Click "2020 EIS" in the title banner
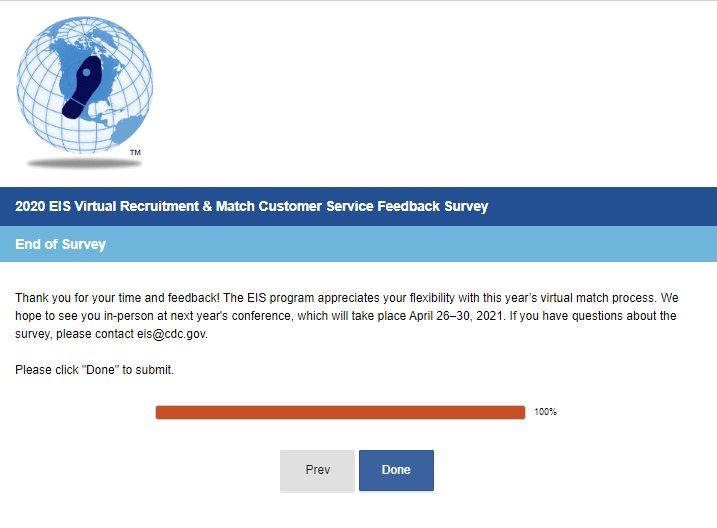 point(43,207)
